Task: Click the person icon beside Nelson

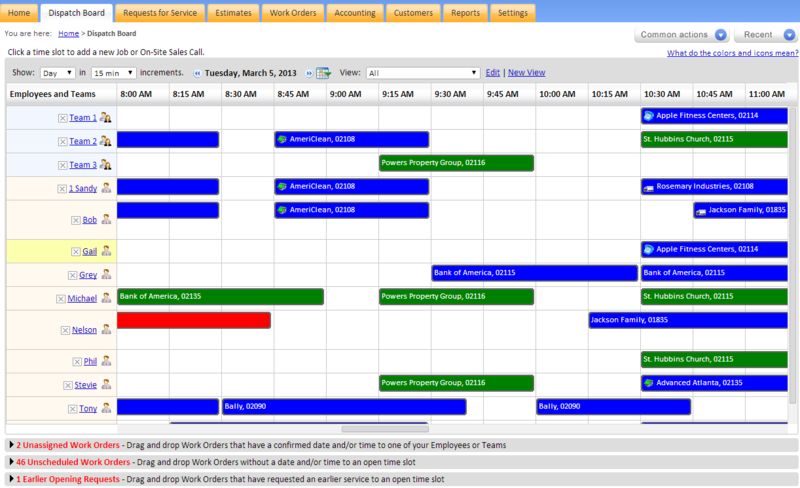Action: pyautogui.click(x=106, y=329)
